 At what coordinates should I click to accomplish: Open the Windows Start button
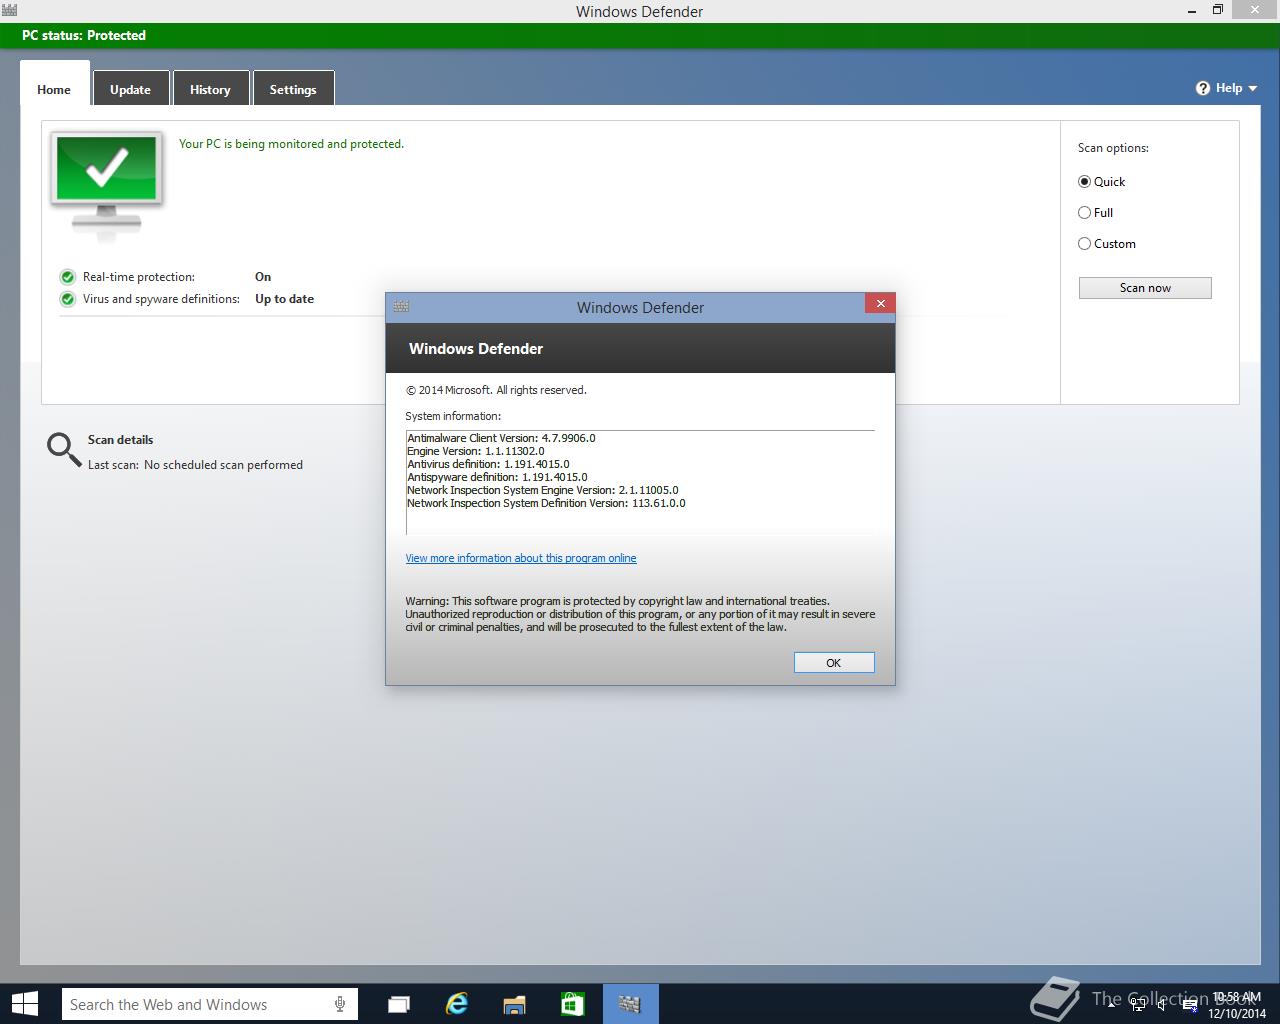pyautogui.click(x=24, y=1004)
